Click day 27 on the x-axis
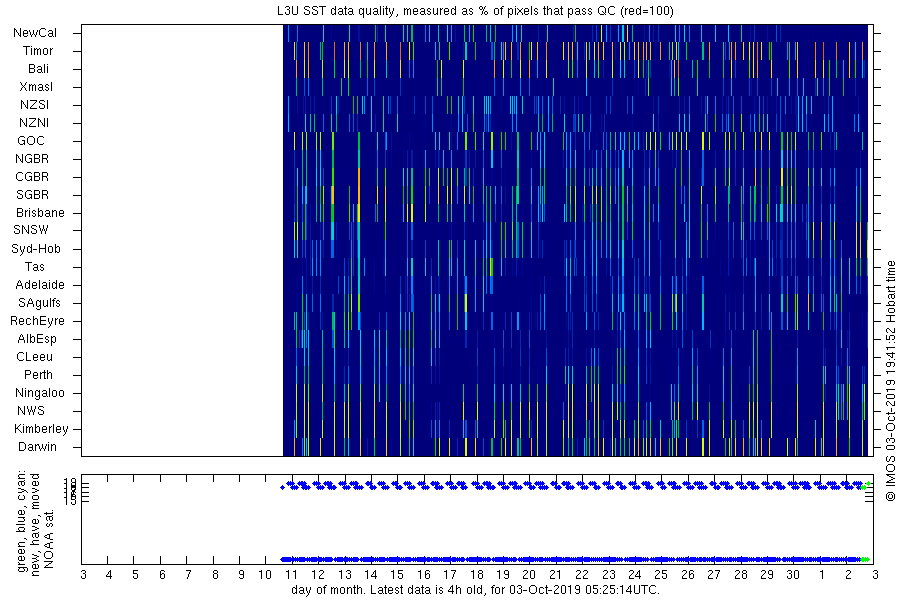The width and height of the screenshot is (900, 600). point(713,575)
